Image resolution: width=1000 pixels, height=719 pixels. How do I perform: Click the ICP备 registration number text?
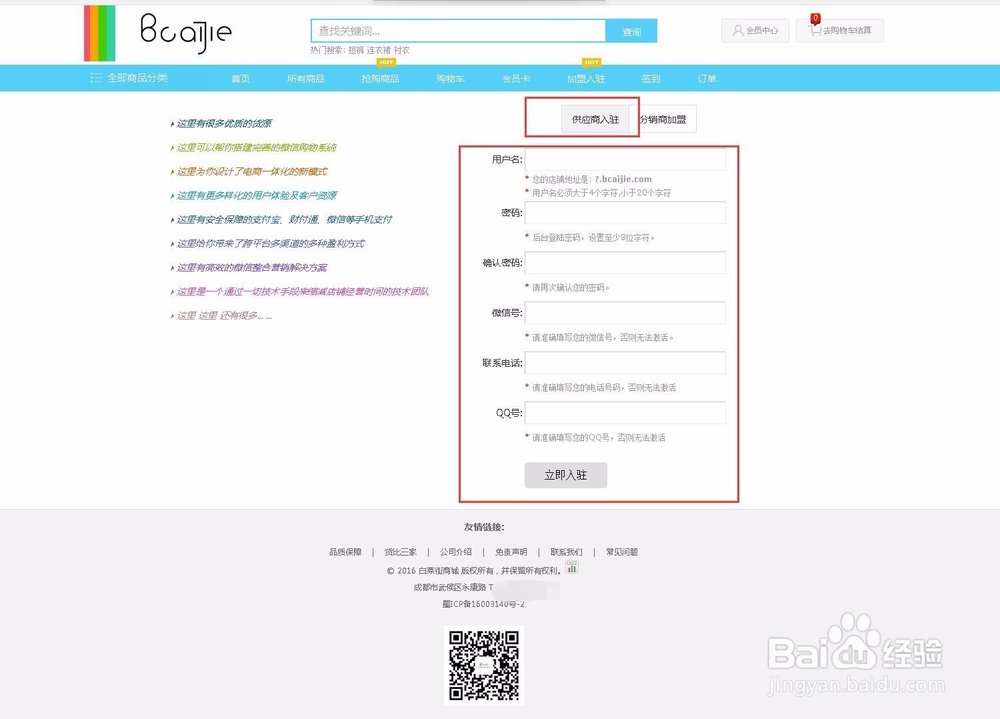click(483, 604)
